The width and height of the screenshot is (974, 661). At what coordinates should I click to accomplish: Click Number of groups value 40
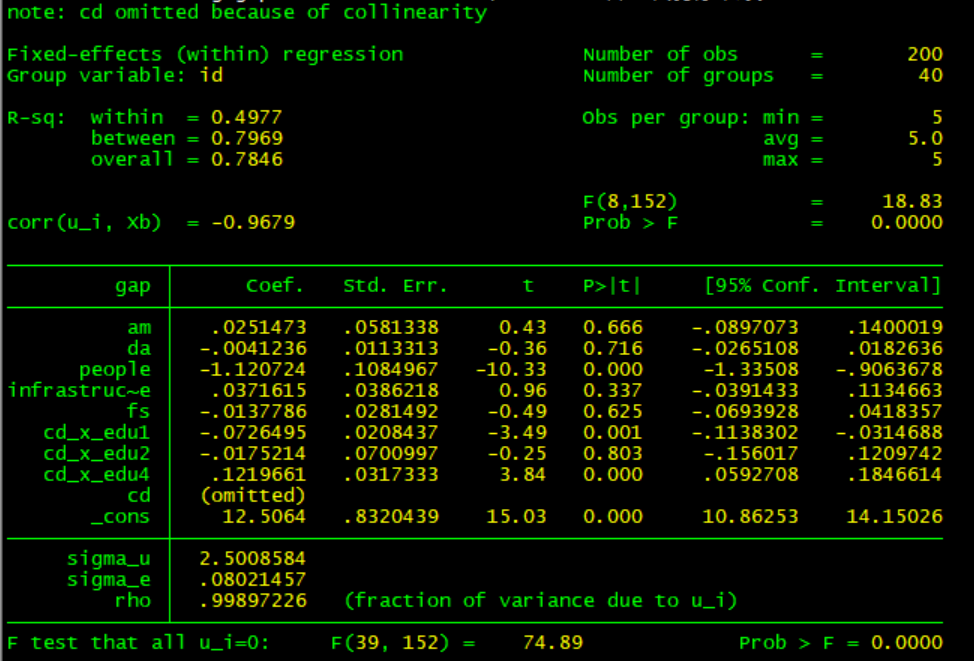pos(931,76)
